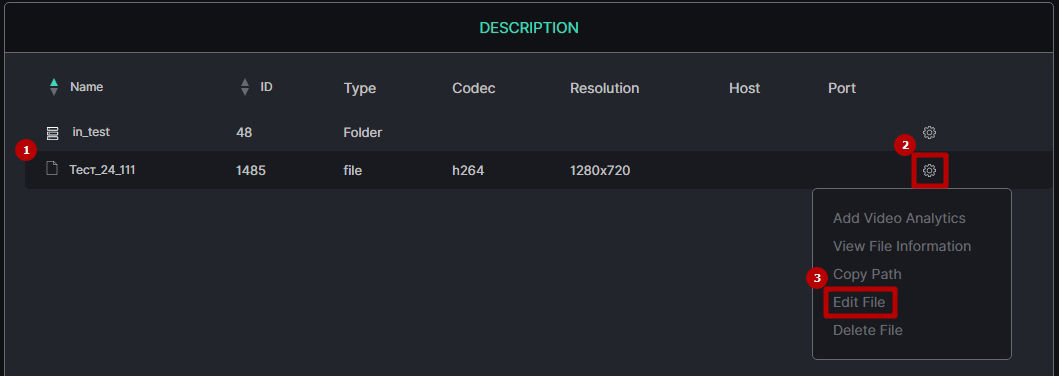Choose View File Information option
Image resolution: width=1059 pixels, height=376 pixels.
click(902, 246)
